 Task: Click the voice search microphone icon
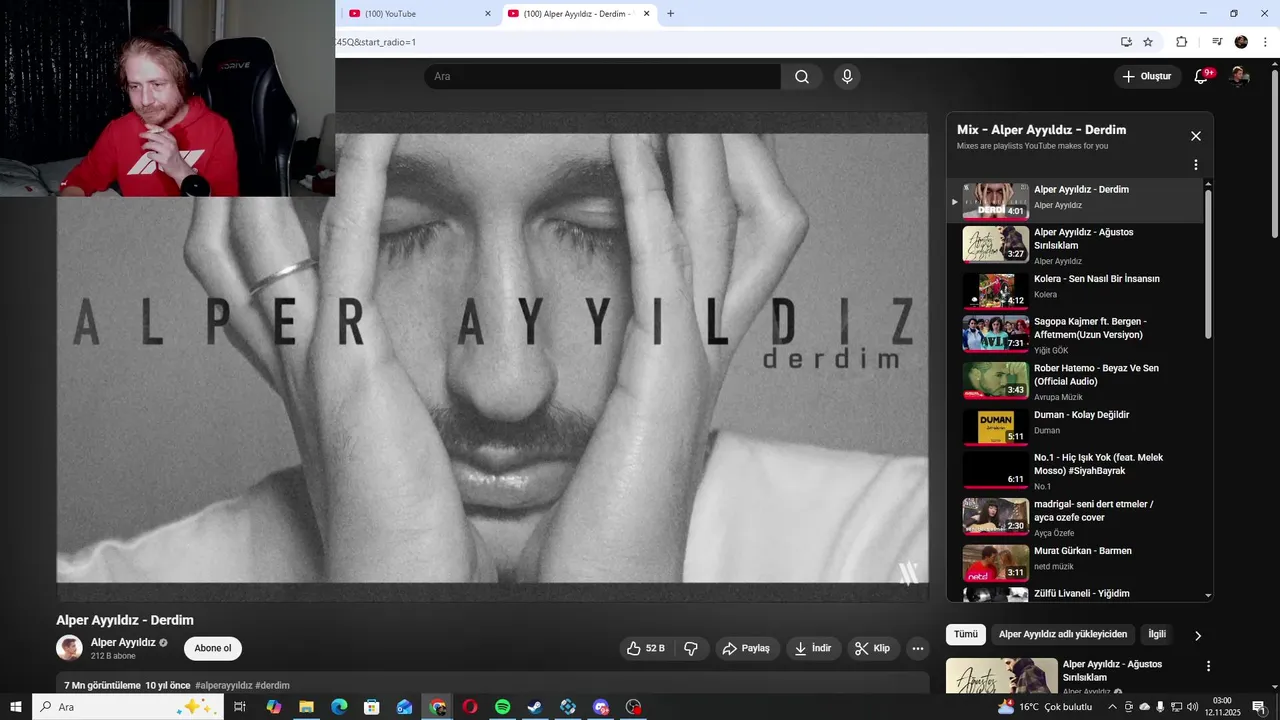pyautogui.click(x=847, y=77)
